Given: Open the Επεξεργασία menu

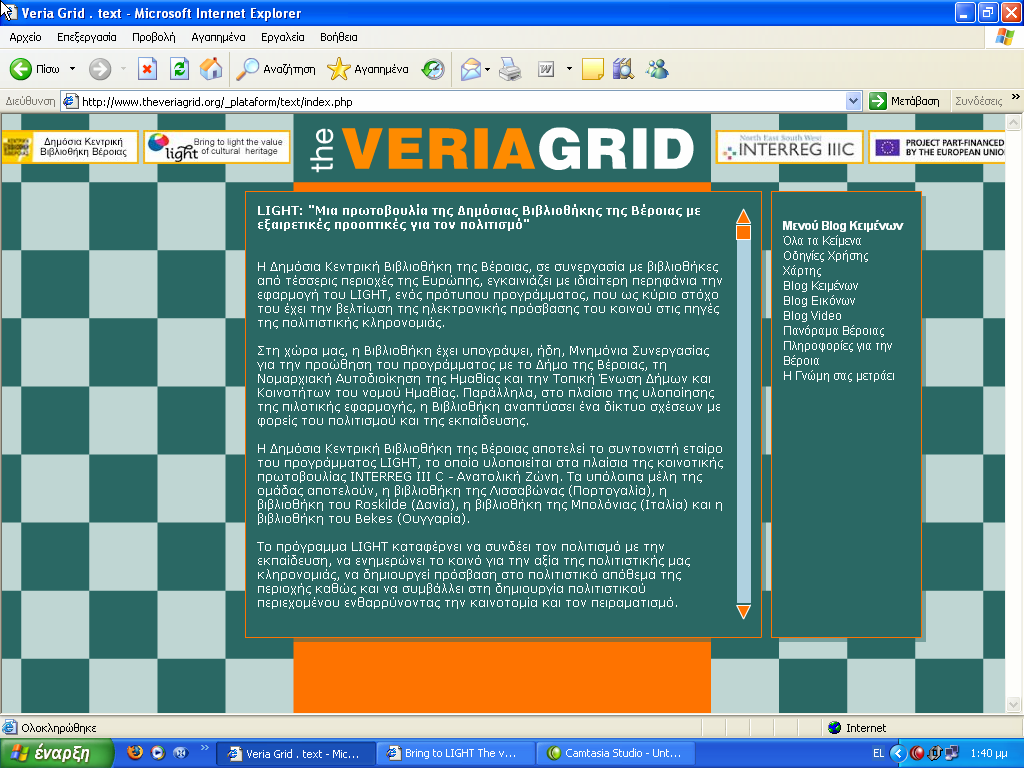Looking at the screenshot, I should tap(87, 37).
